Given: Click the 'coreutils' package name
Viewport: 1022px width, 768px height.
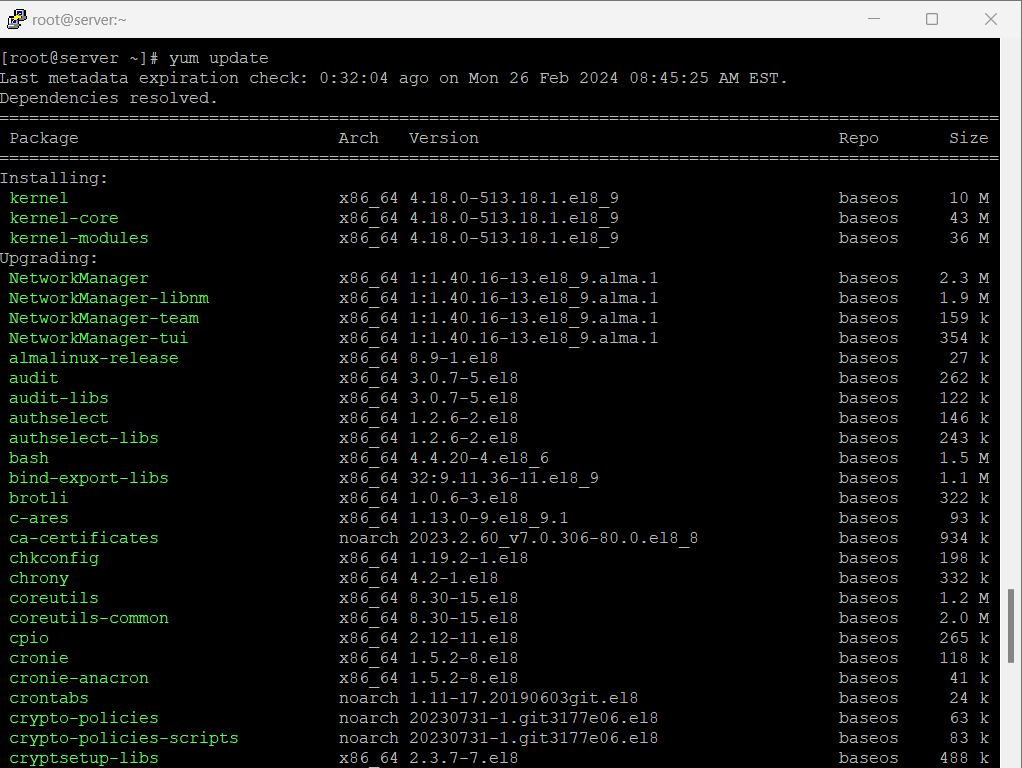Looking at the screenshot, I should tap(54, 598).
